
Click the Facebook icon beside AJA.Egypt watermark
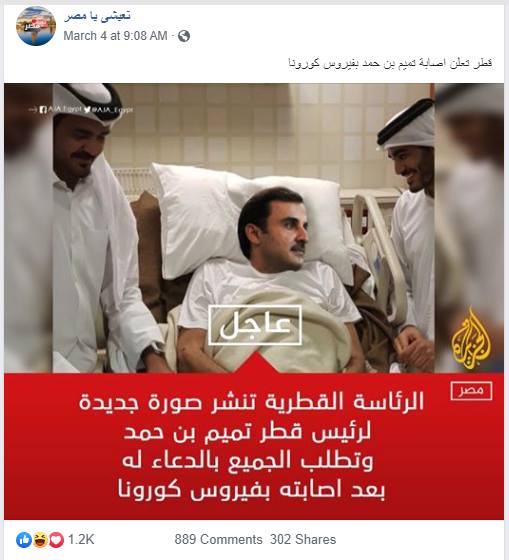click(43, 110)
